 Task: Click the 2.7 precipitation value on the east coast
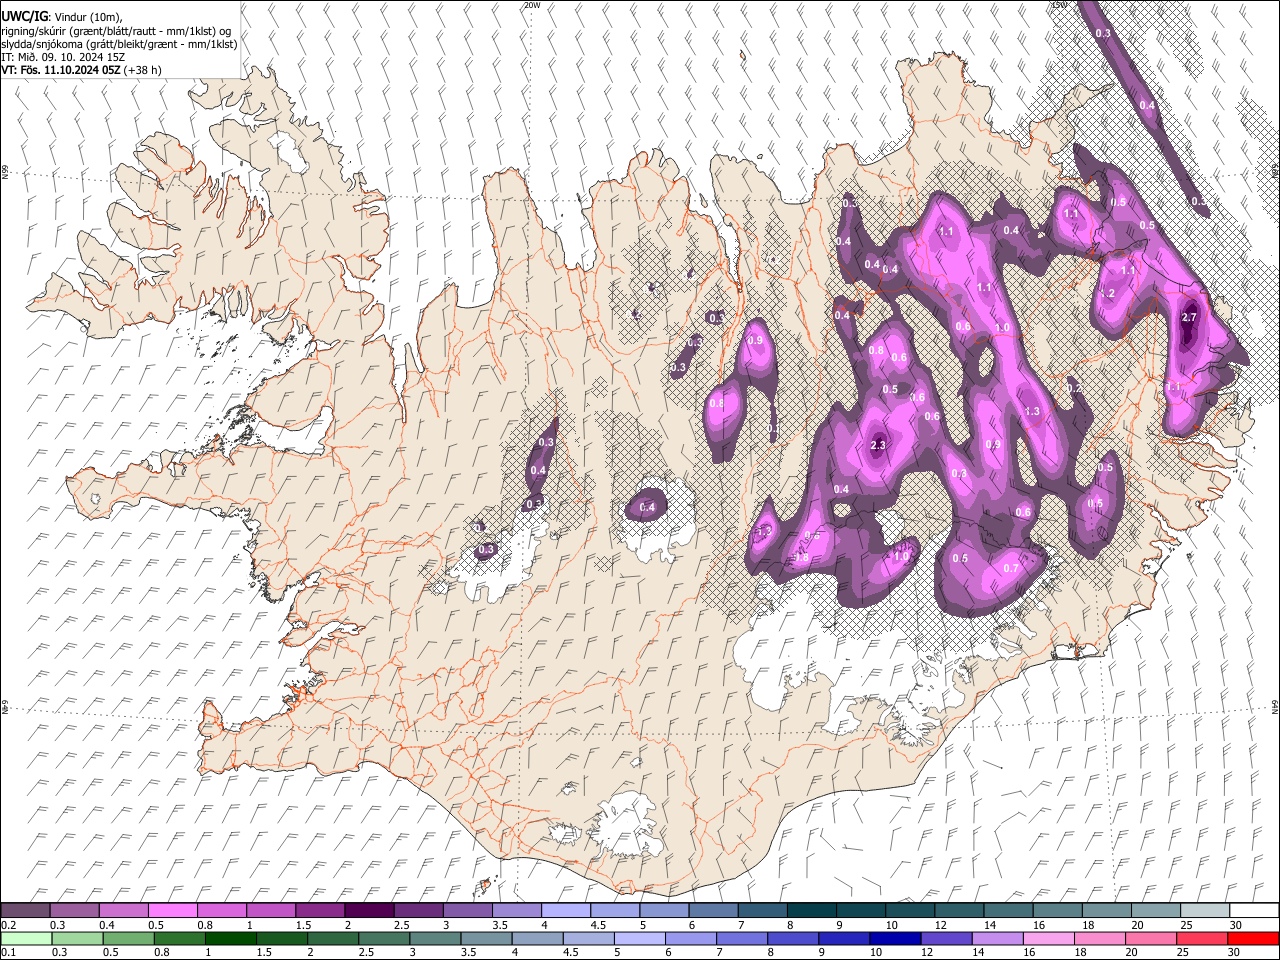pyautogui.click(x=1189, y=317)
